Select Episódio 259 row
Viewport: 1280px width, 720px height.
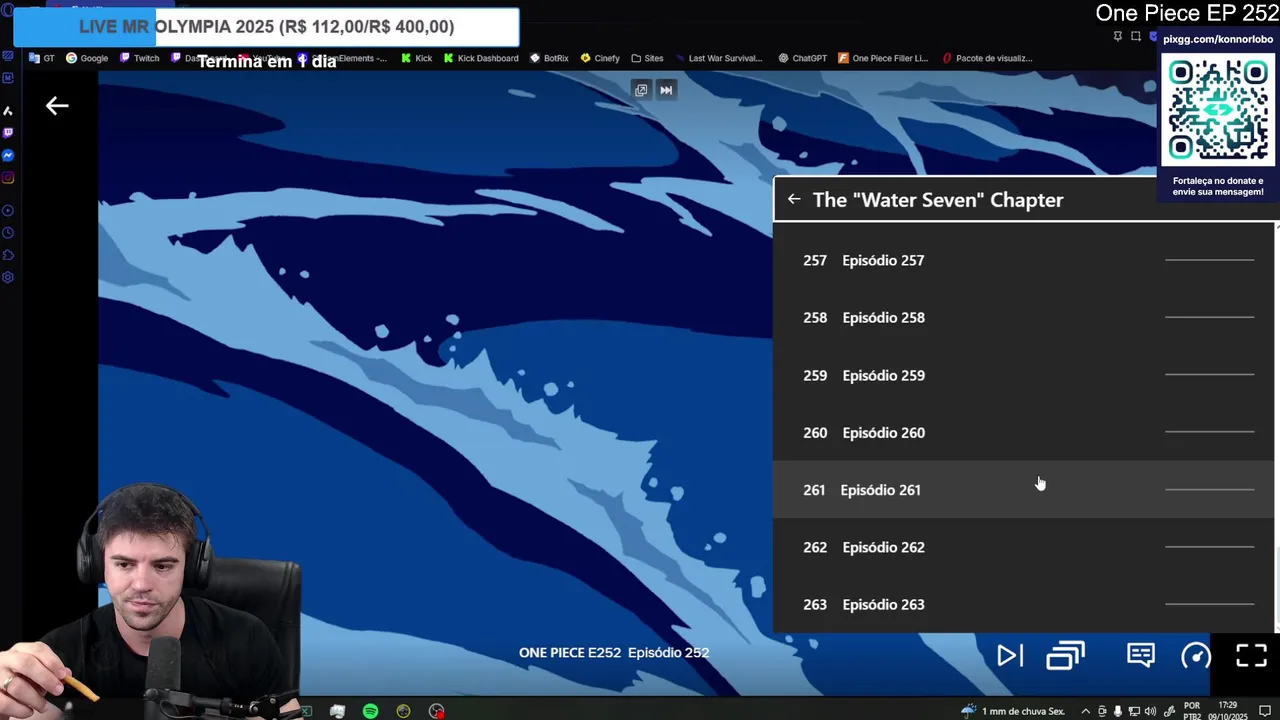[1024, 375]
